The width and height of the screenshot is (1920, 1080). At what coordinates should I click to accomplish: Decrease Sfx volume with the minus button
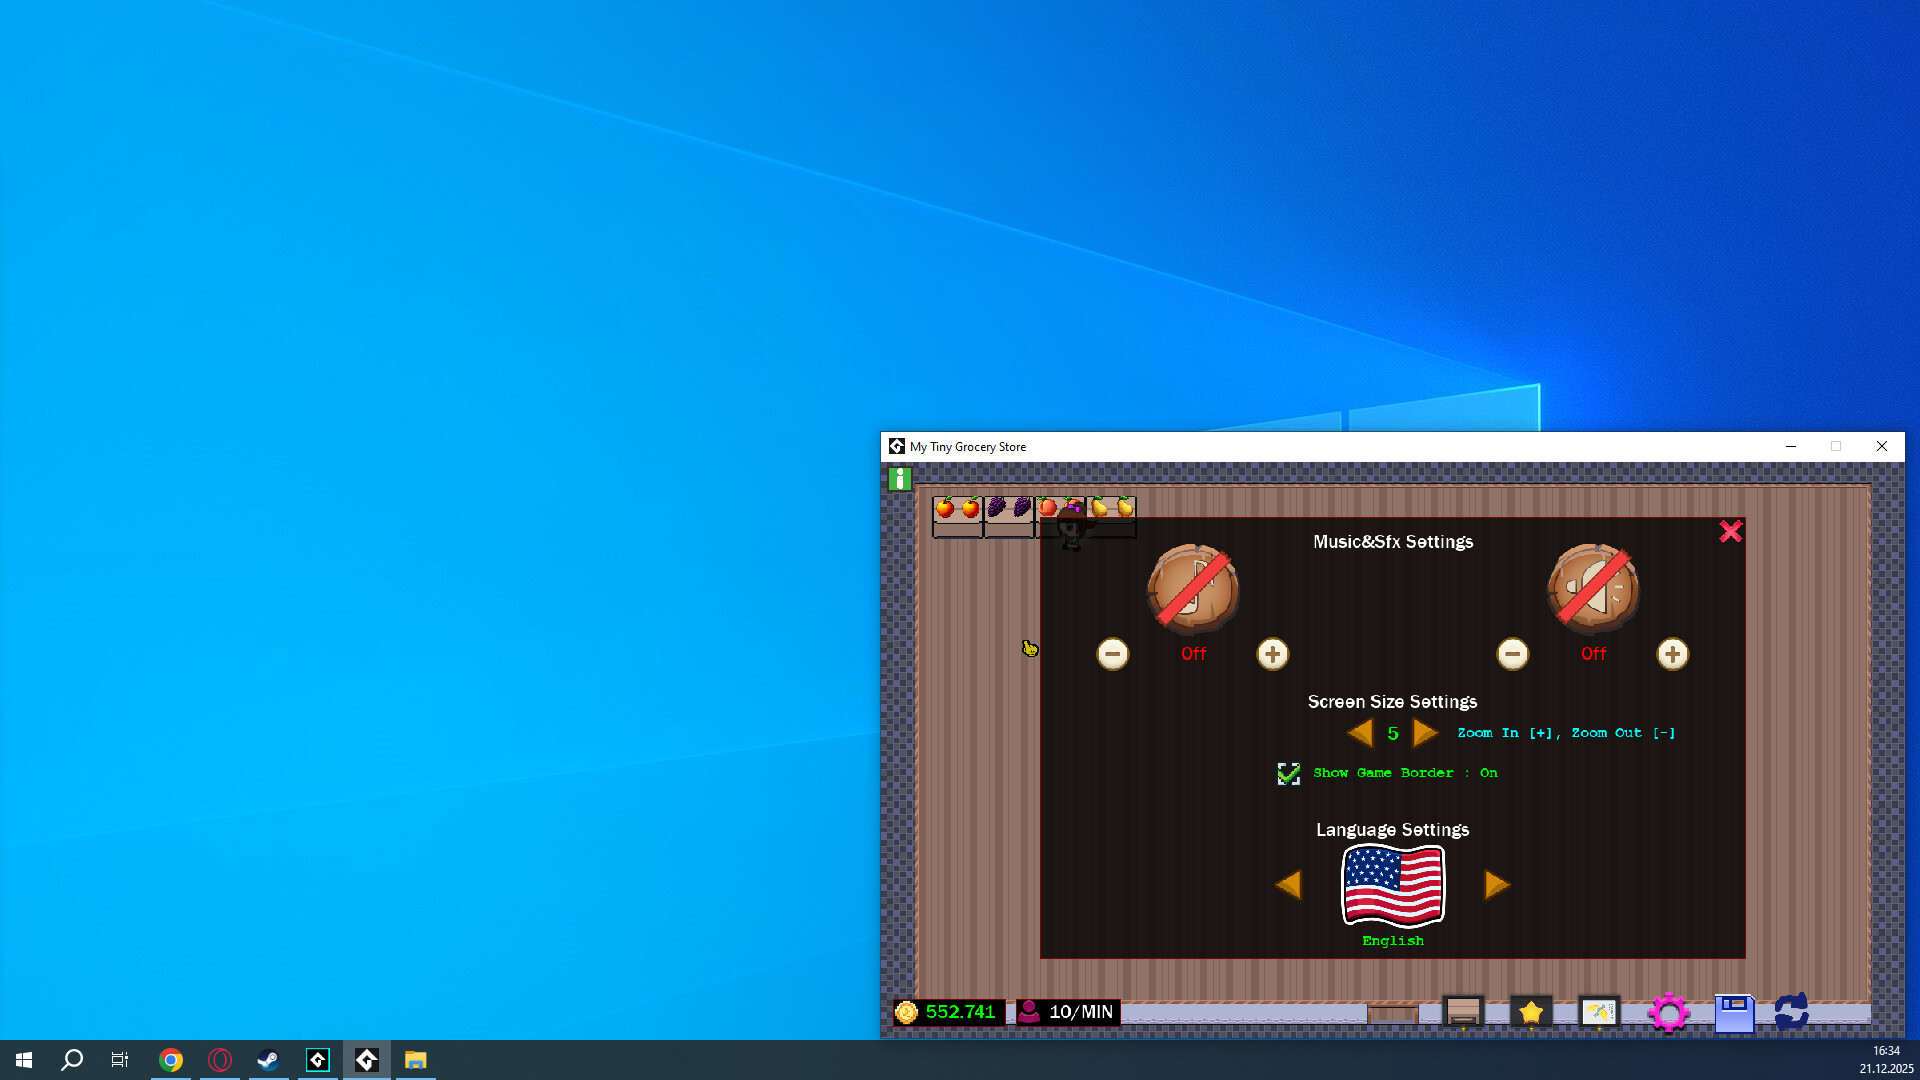pyautogui.click(x=1513, y=654)
